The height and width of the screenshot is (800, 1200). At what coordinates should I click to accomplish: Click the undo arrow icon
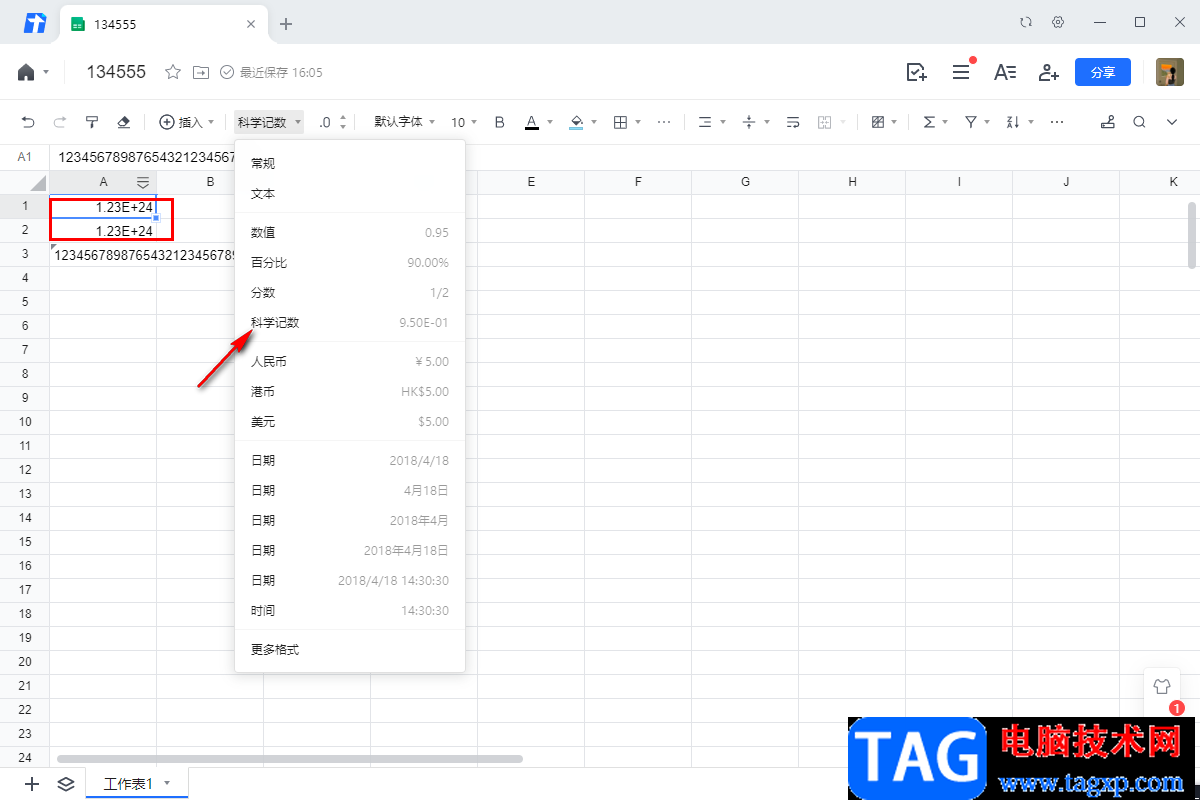coord(28,122)
